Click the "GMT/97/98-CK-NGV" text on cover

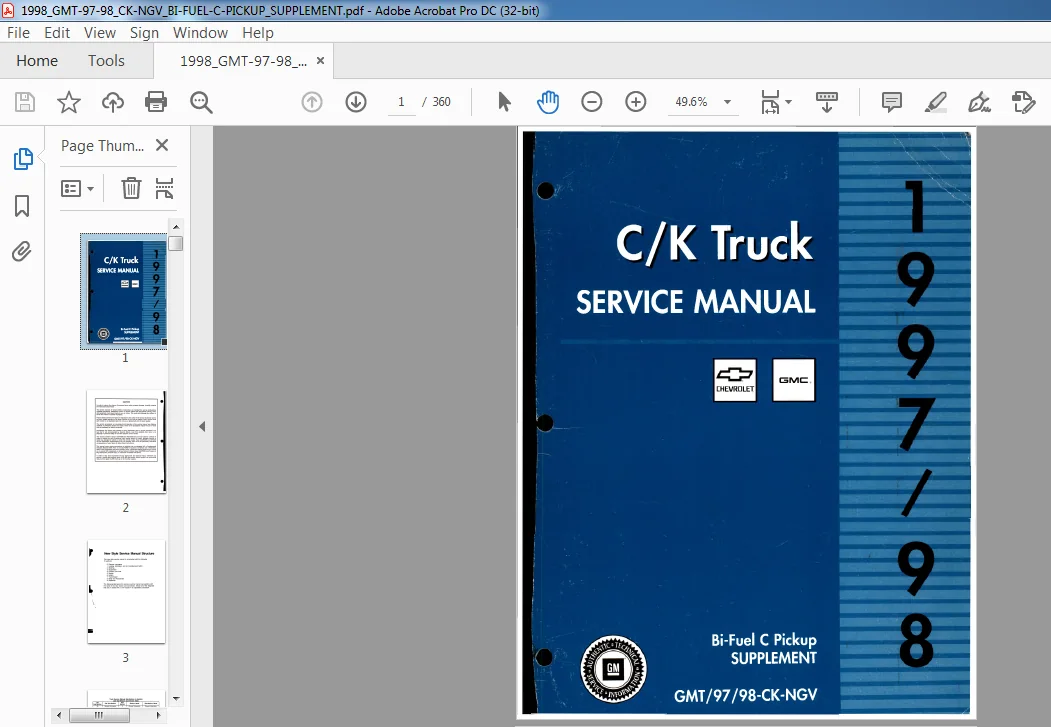pos(745,696)
